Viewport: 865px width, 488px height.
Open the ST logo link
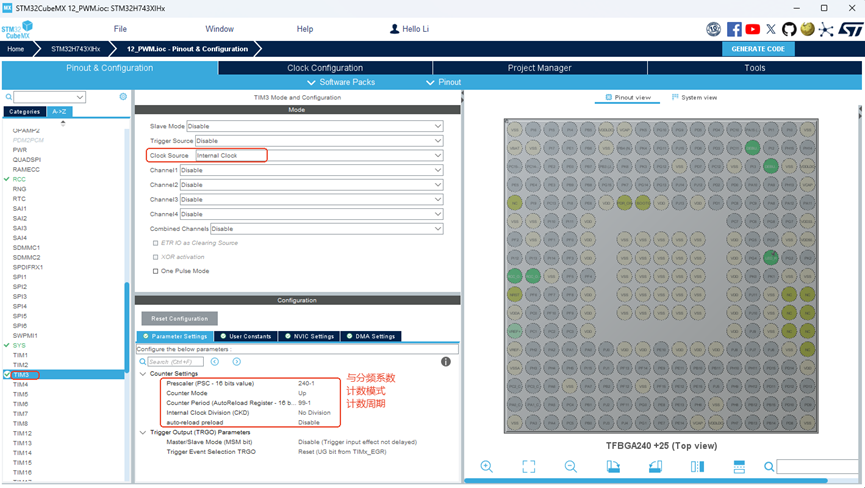(850, 29)
